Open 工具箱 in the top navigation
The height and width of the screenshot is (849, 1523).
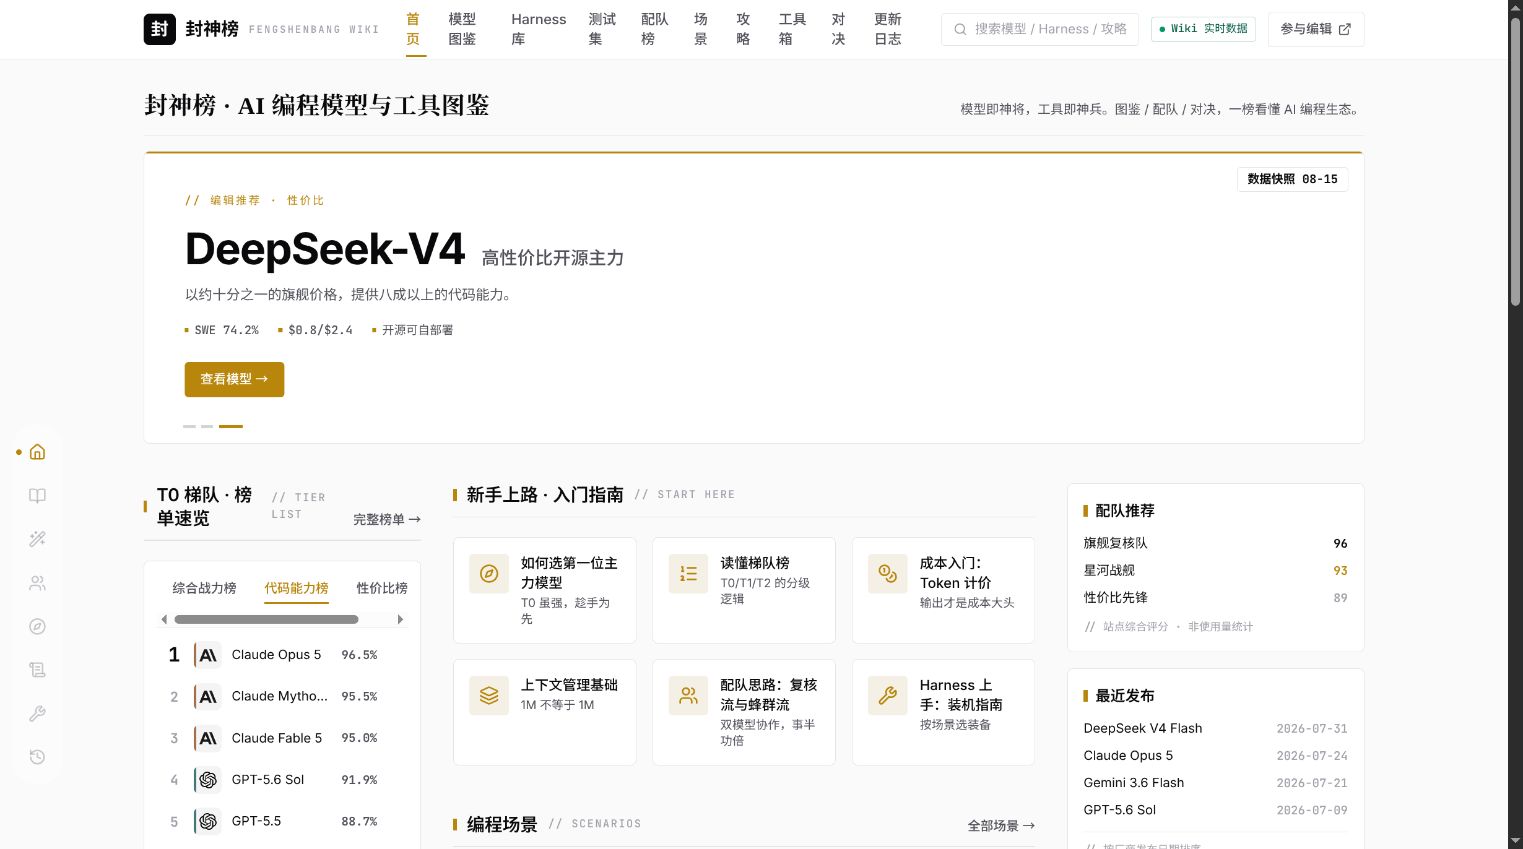(x=792, y=29)
